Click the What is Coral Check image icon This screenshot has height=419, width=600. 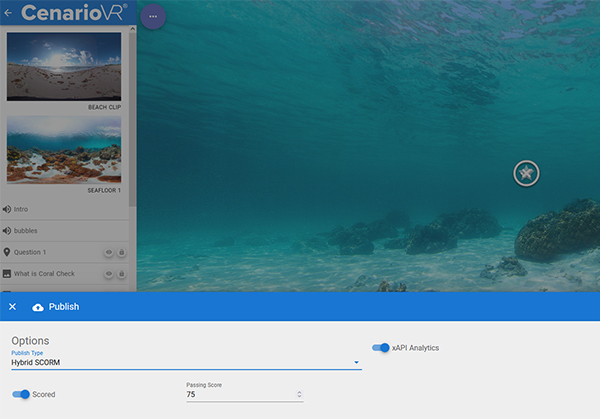coord(7,273)
